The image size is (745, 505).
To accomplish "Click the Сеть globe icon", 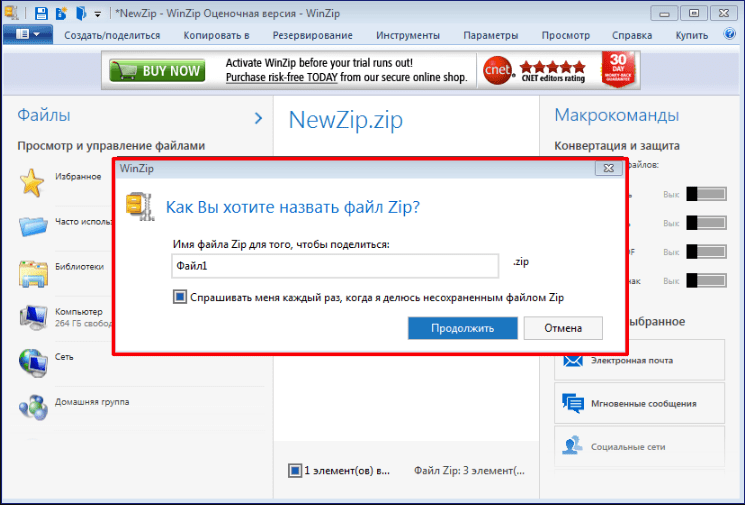I will point(33,361).
